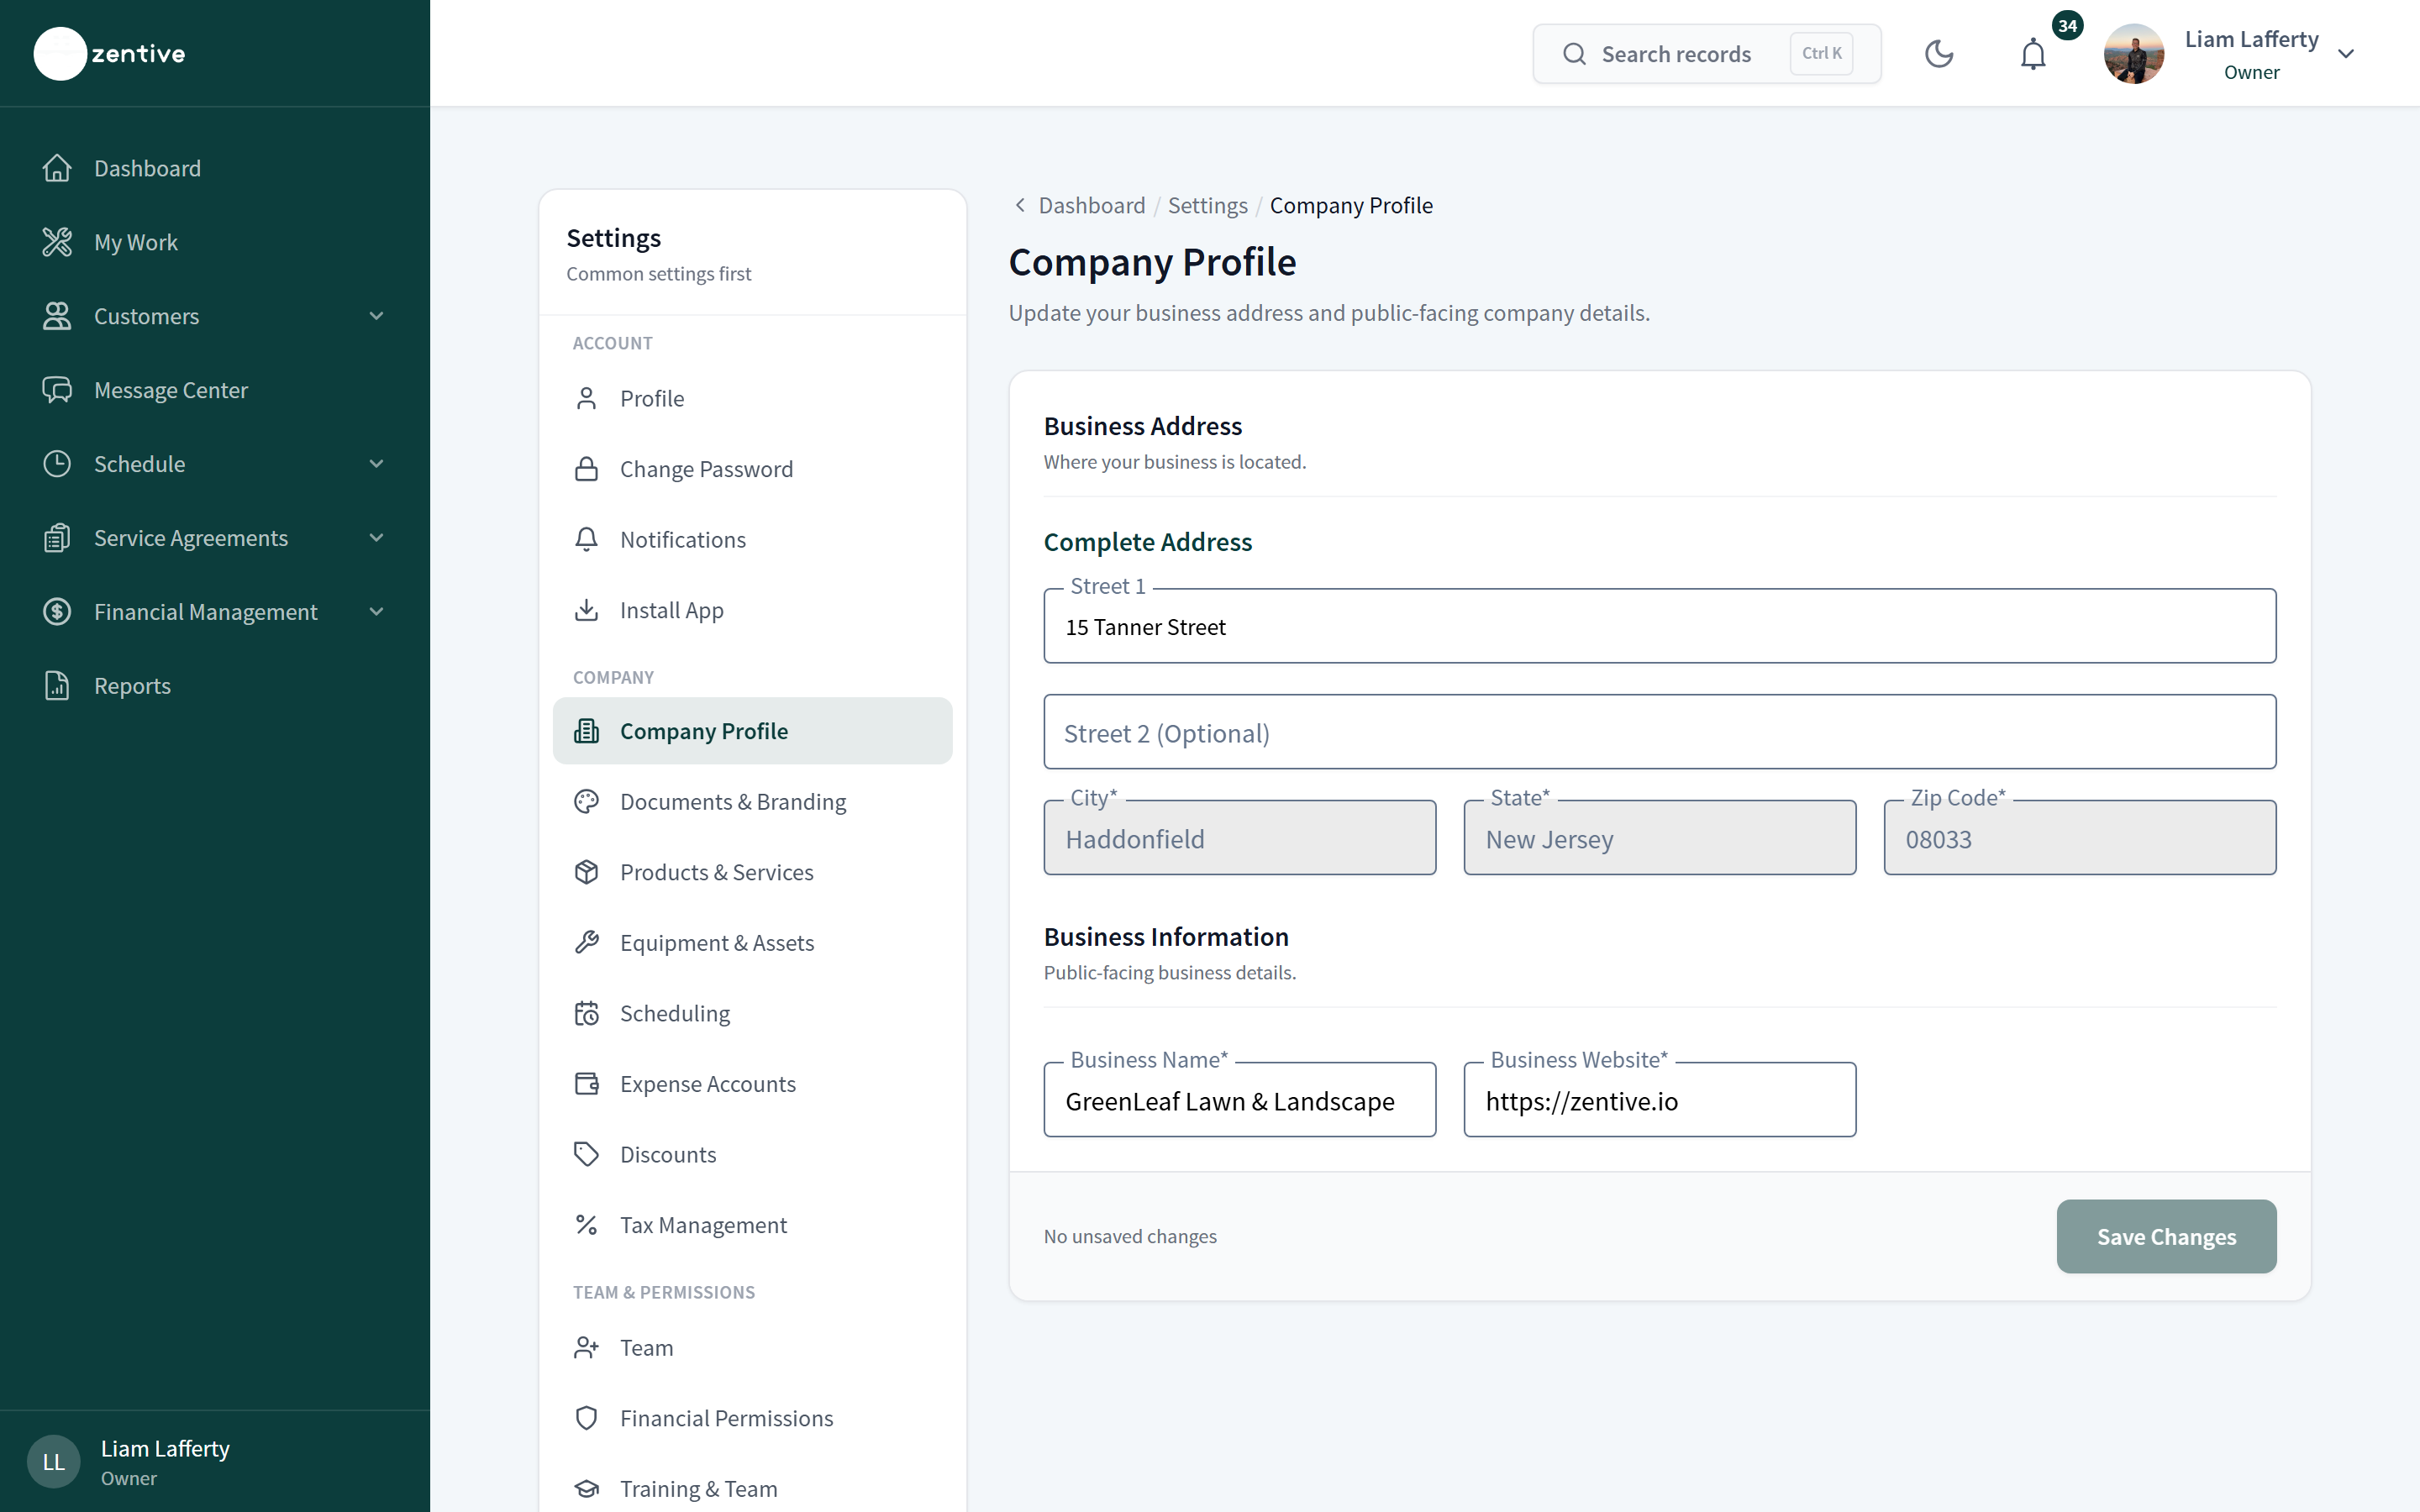Click the Dashboard home icon in sidebar
The width and height of the screenshot is (2420, 1512).
(x=57, y=168)
